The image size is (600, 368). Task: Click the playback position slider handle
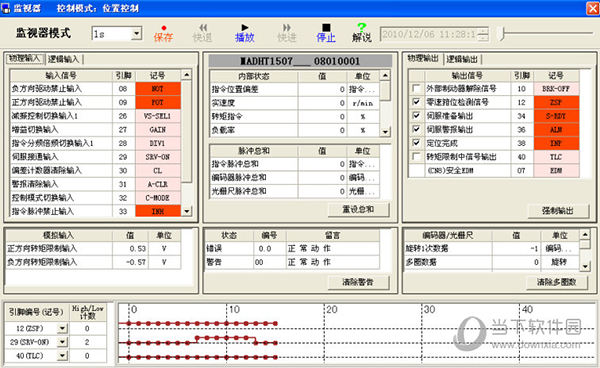[502, 34]
